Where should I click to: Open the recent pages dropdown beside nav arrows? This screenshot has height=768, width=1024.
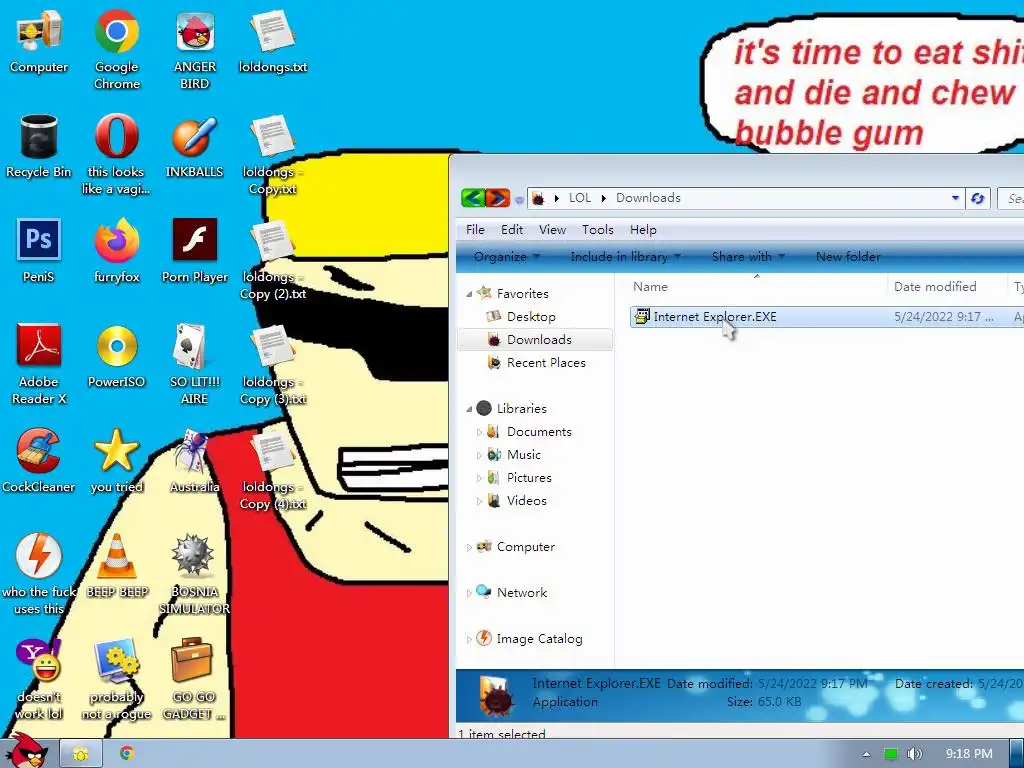[x=519, y=199]
